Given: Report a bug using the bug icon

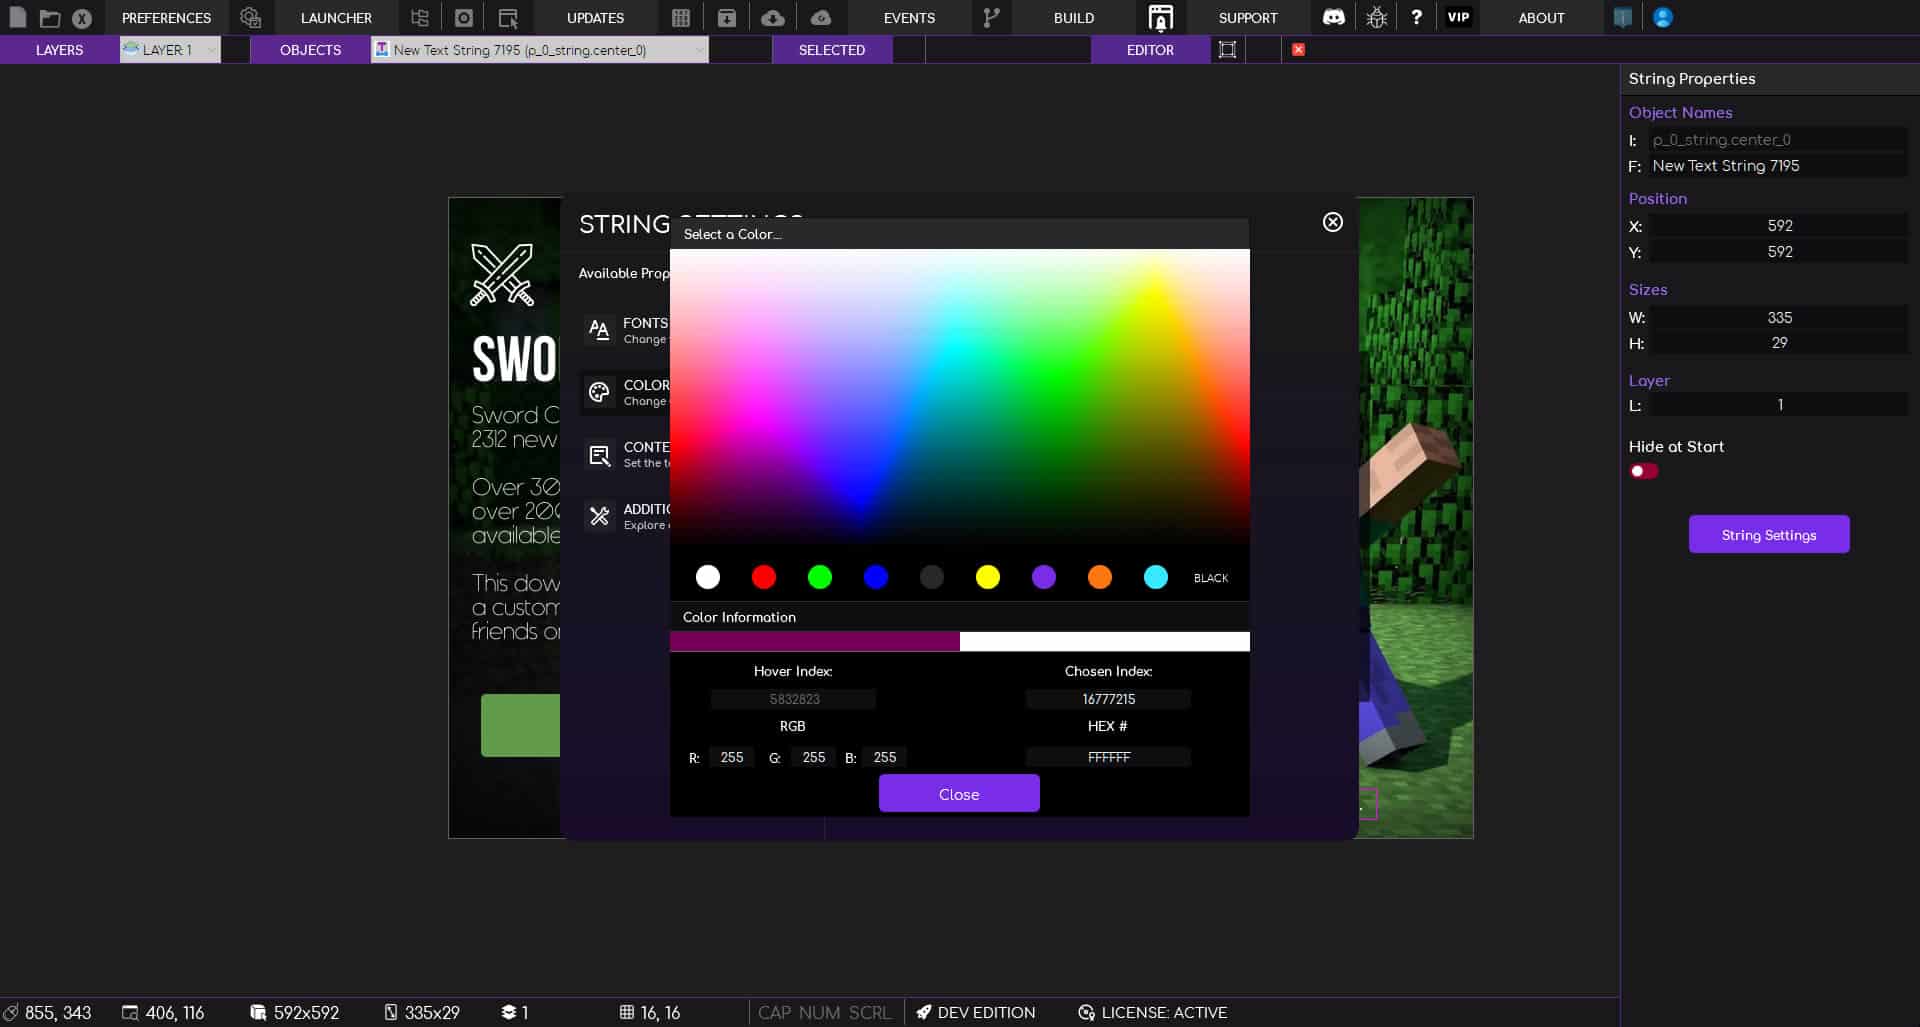Looking at the screenshot, I should click(1377, 17).
